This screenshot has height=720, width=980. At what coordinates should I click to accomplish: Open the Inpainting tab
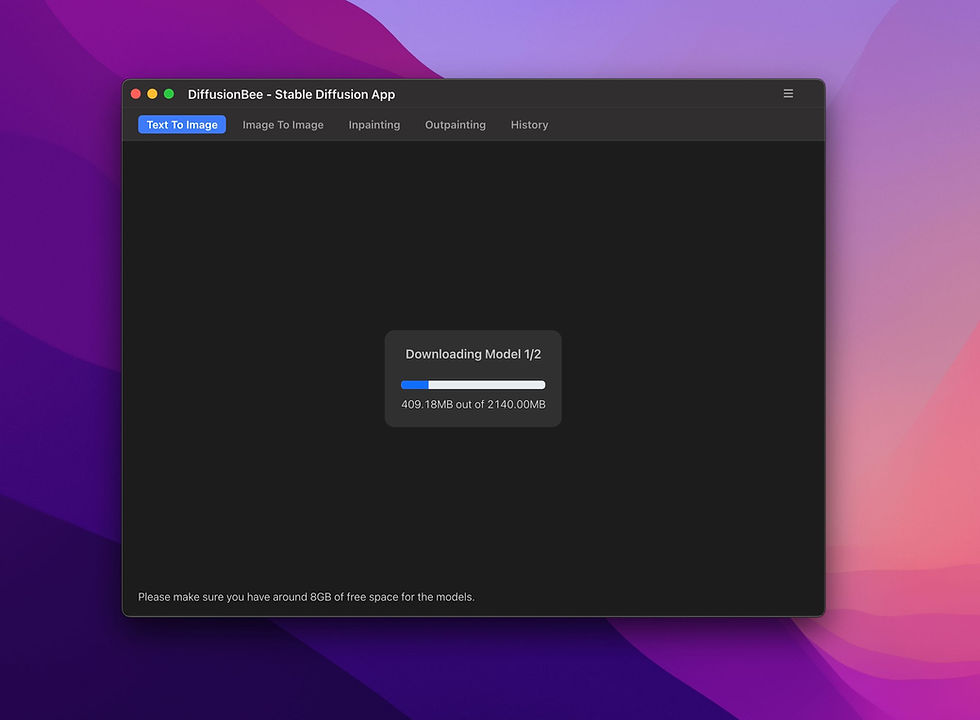[x=374, y=125]
